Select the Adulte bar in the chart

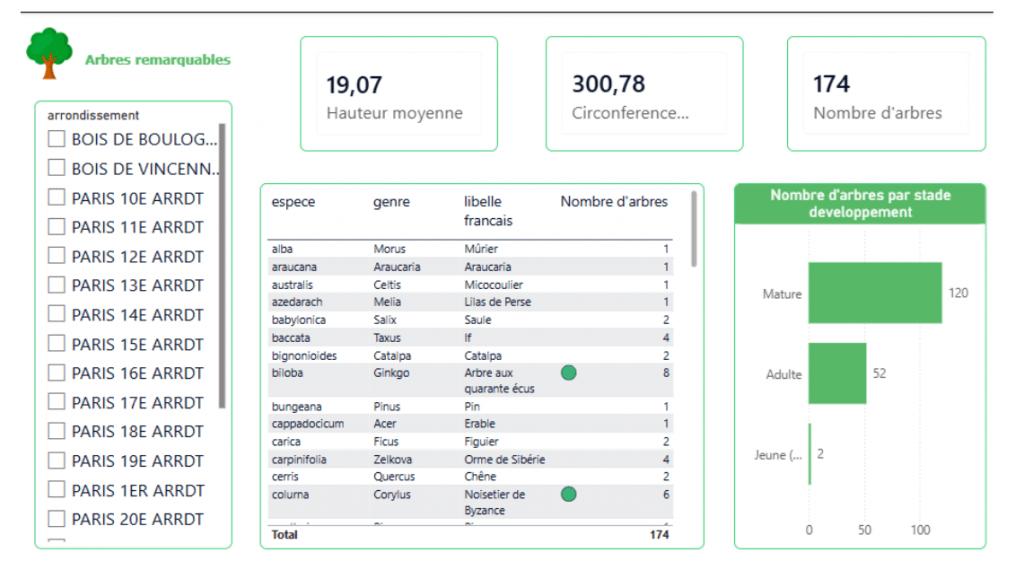[x=837, y=374]
